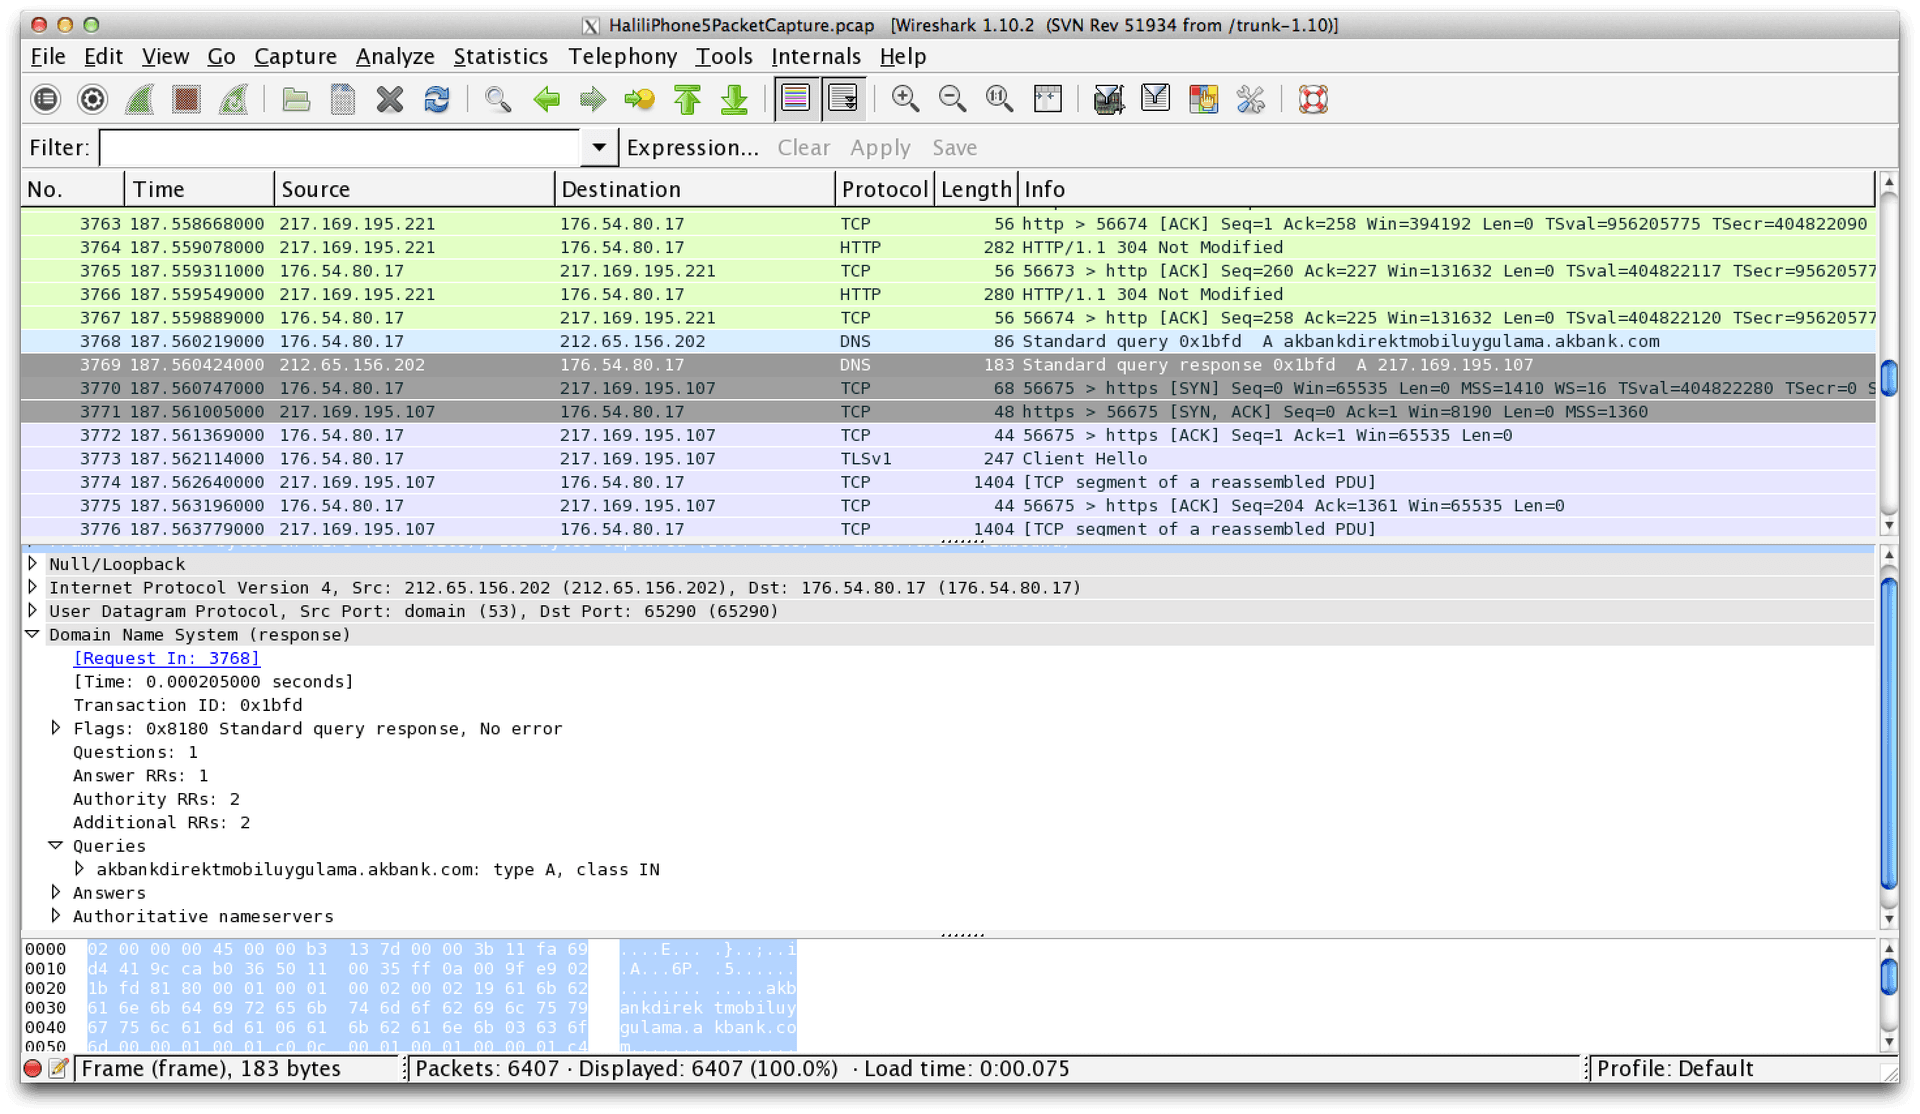Open the capture interfaces list
The width and height of the screenshot is (1920, 1114).
pyautogui.click(x=46, y=99)
